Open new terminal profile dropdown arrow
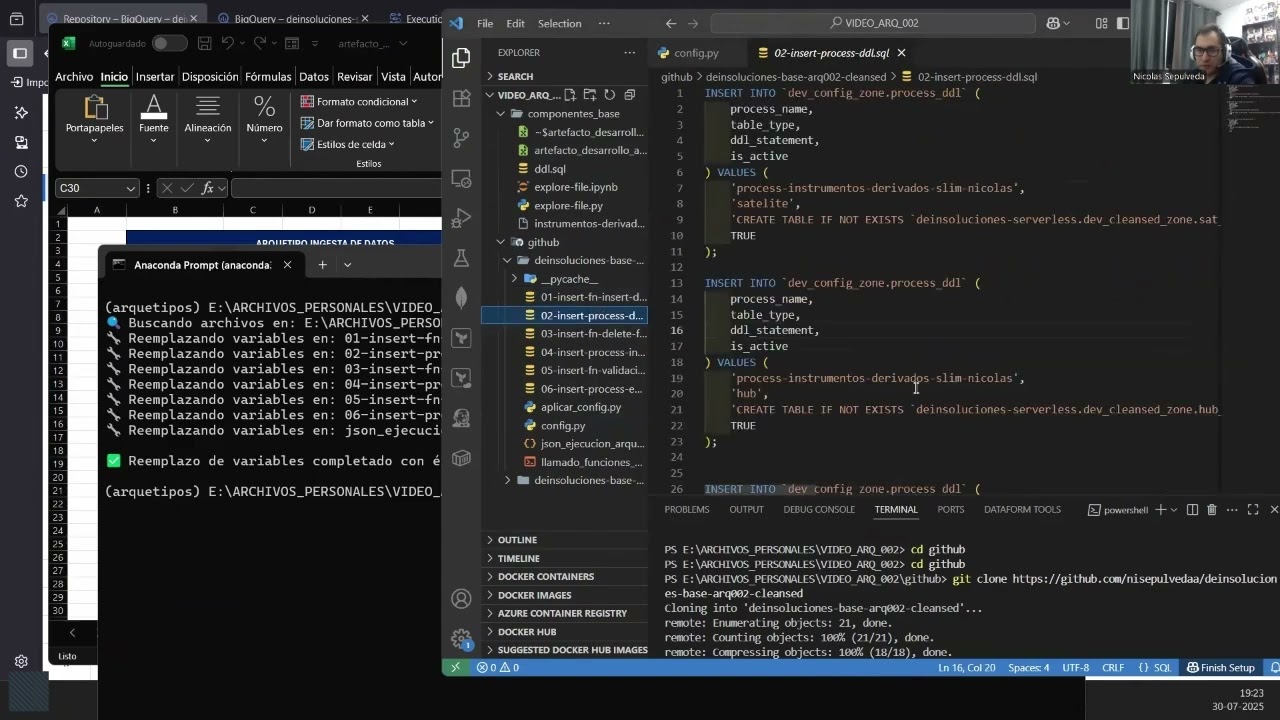Image resolution: width=1280 pixels, height=720 pixels. pos(1174,510)
